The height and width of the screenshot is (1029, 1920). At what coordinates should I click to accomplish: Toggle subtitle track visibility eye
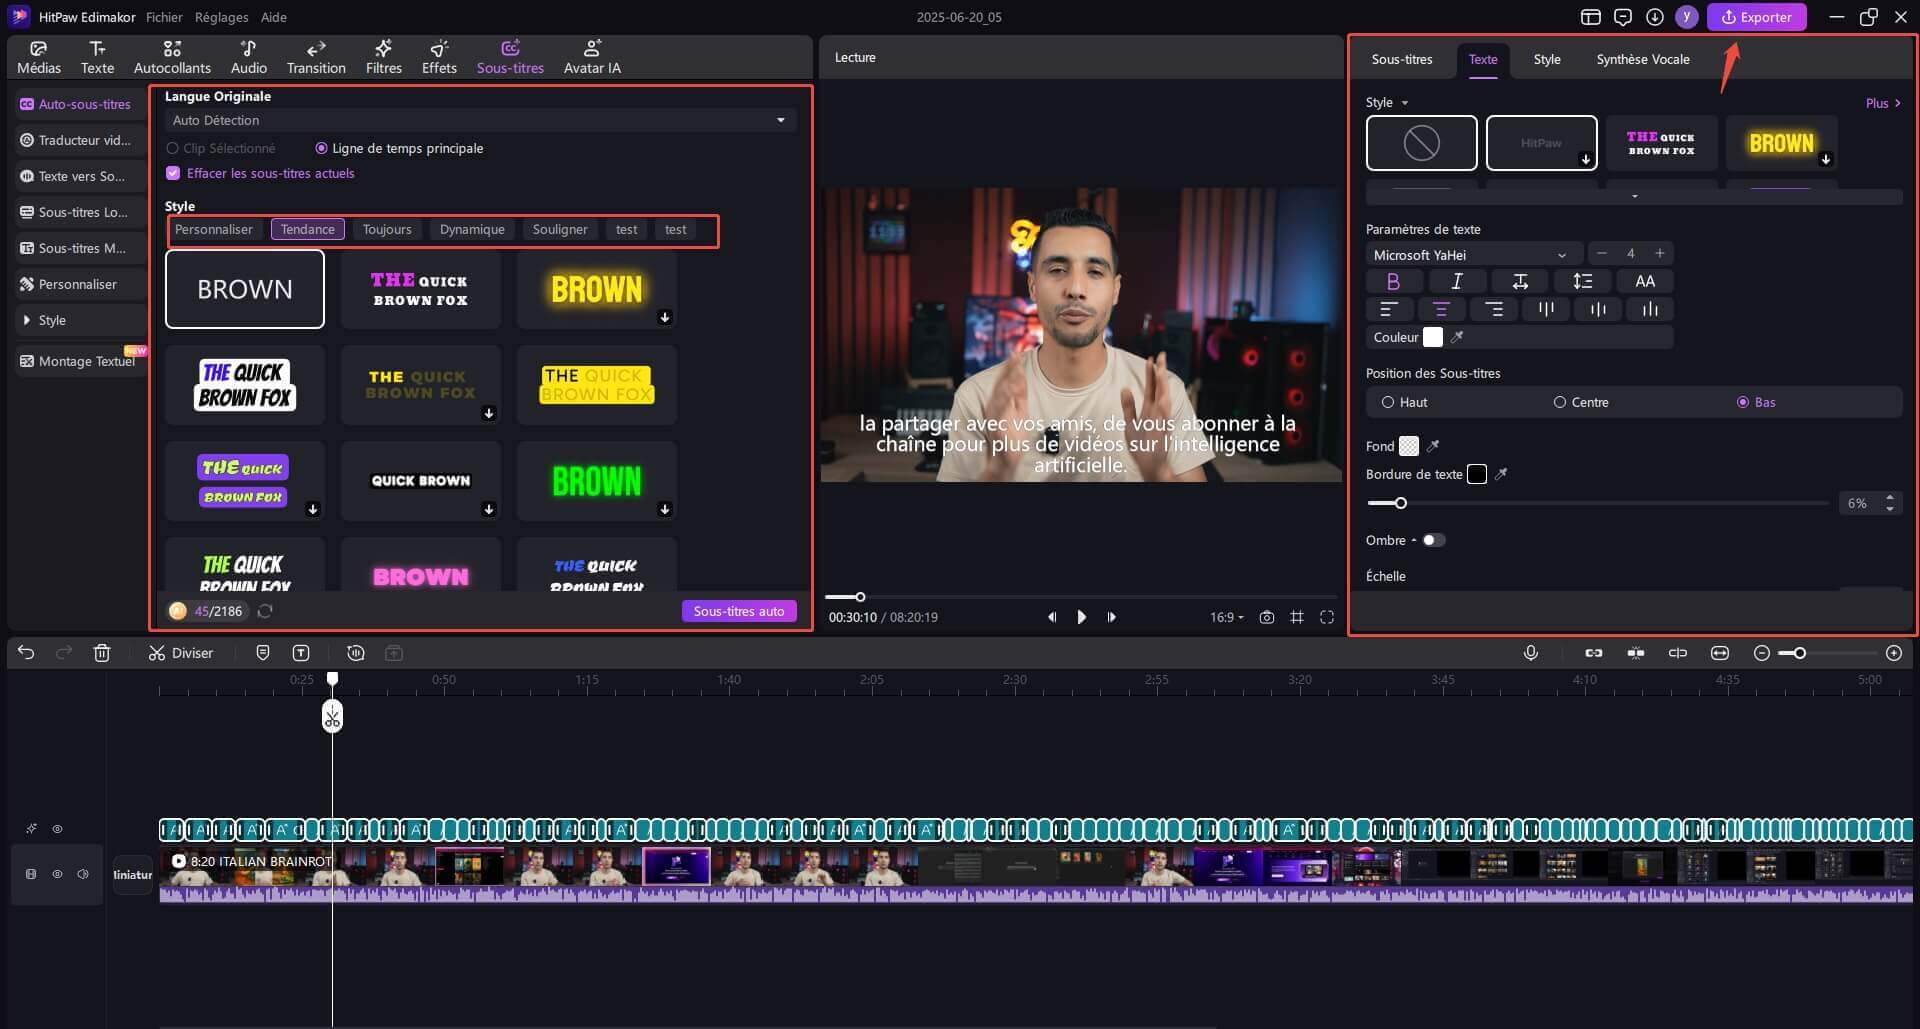57,829
